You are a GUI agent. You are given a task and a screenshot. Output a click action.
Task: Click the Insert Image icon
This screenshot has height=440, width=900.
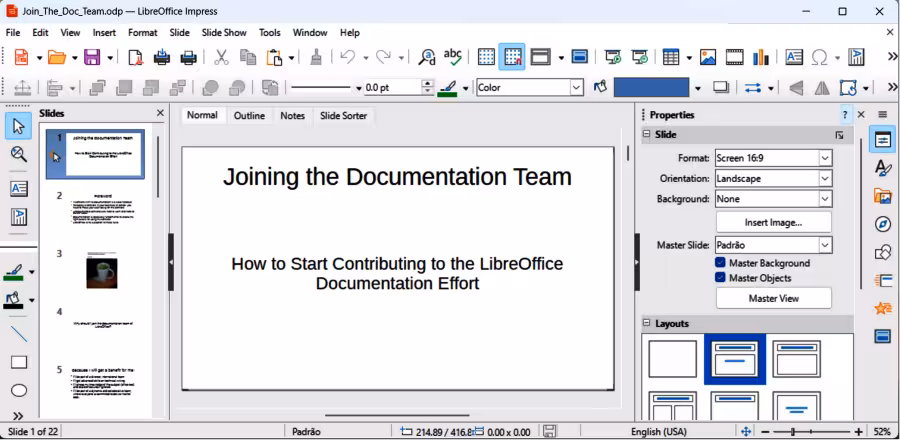pyautogui.click(x=708, y=57)
